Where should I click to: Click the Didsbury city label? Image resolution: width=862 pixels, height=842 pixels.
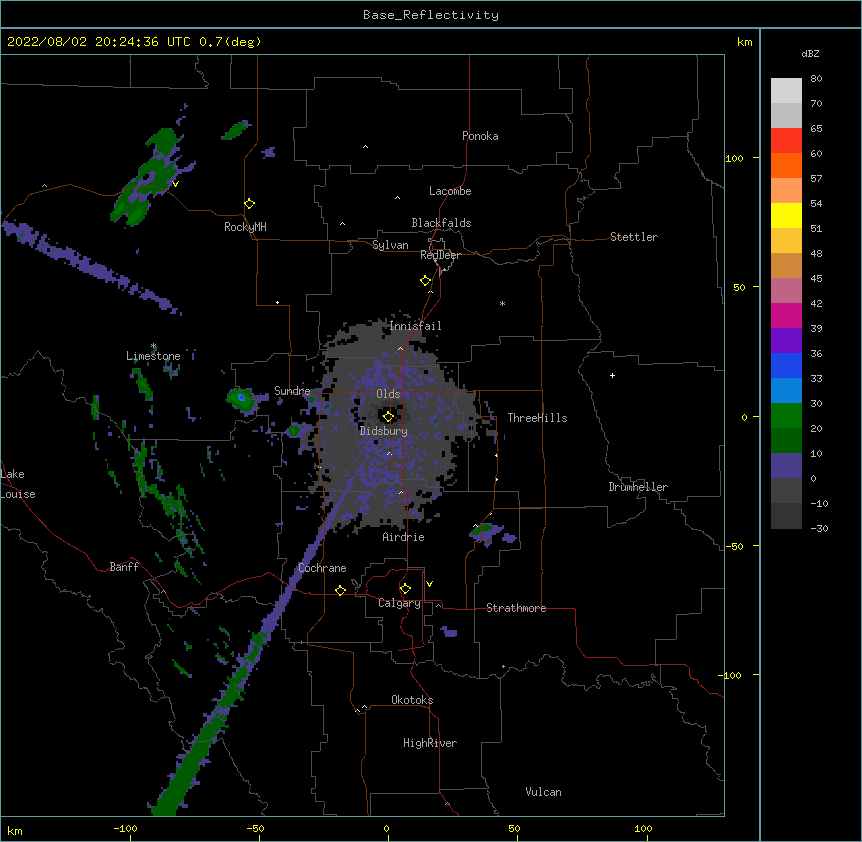(384, 431)
